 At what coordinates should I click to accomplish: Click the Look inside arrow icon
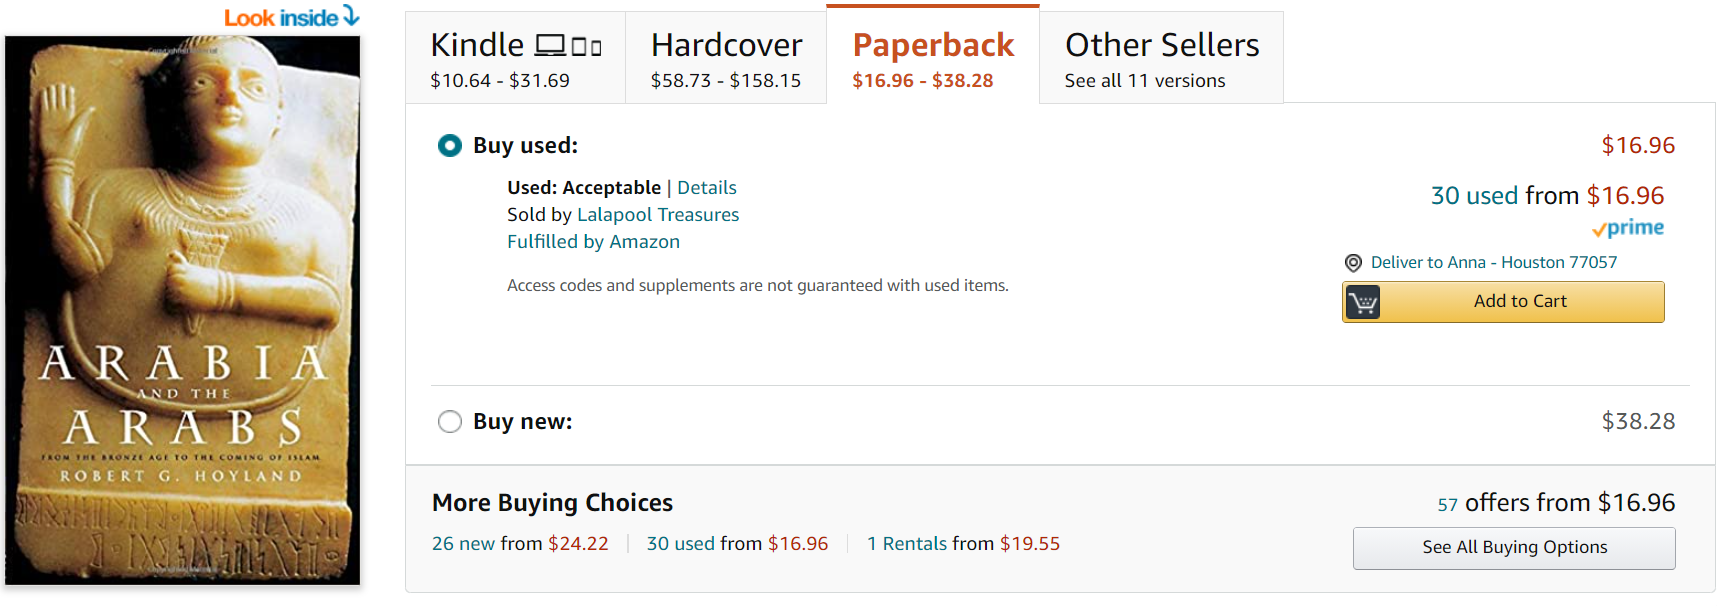[351, 15]
